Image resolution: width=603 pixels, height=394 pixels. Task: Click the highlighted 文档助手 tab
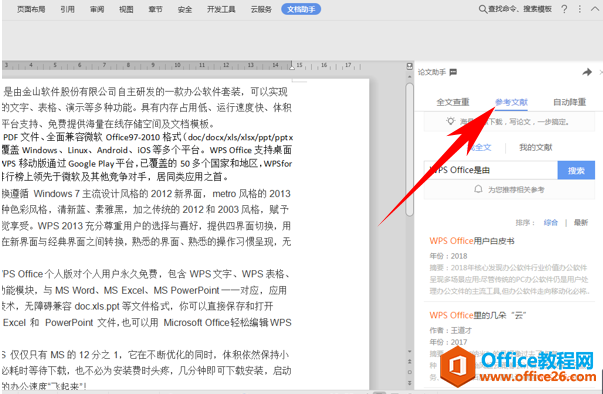[301, 9]
